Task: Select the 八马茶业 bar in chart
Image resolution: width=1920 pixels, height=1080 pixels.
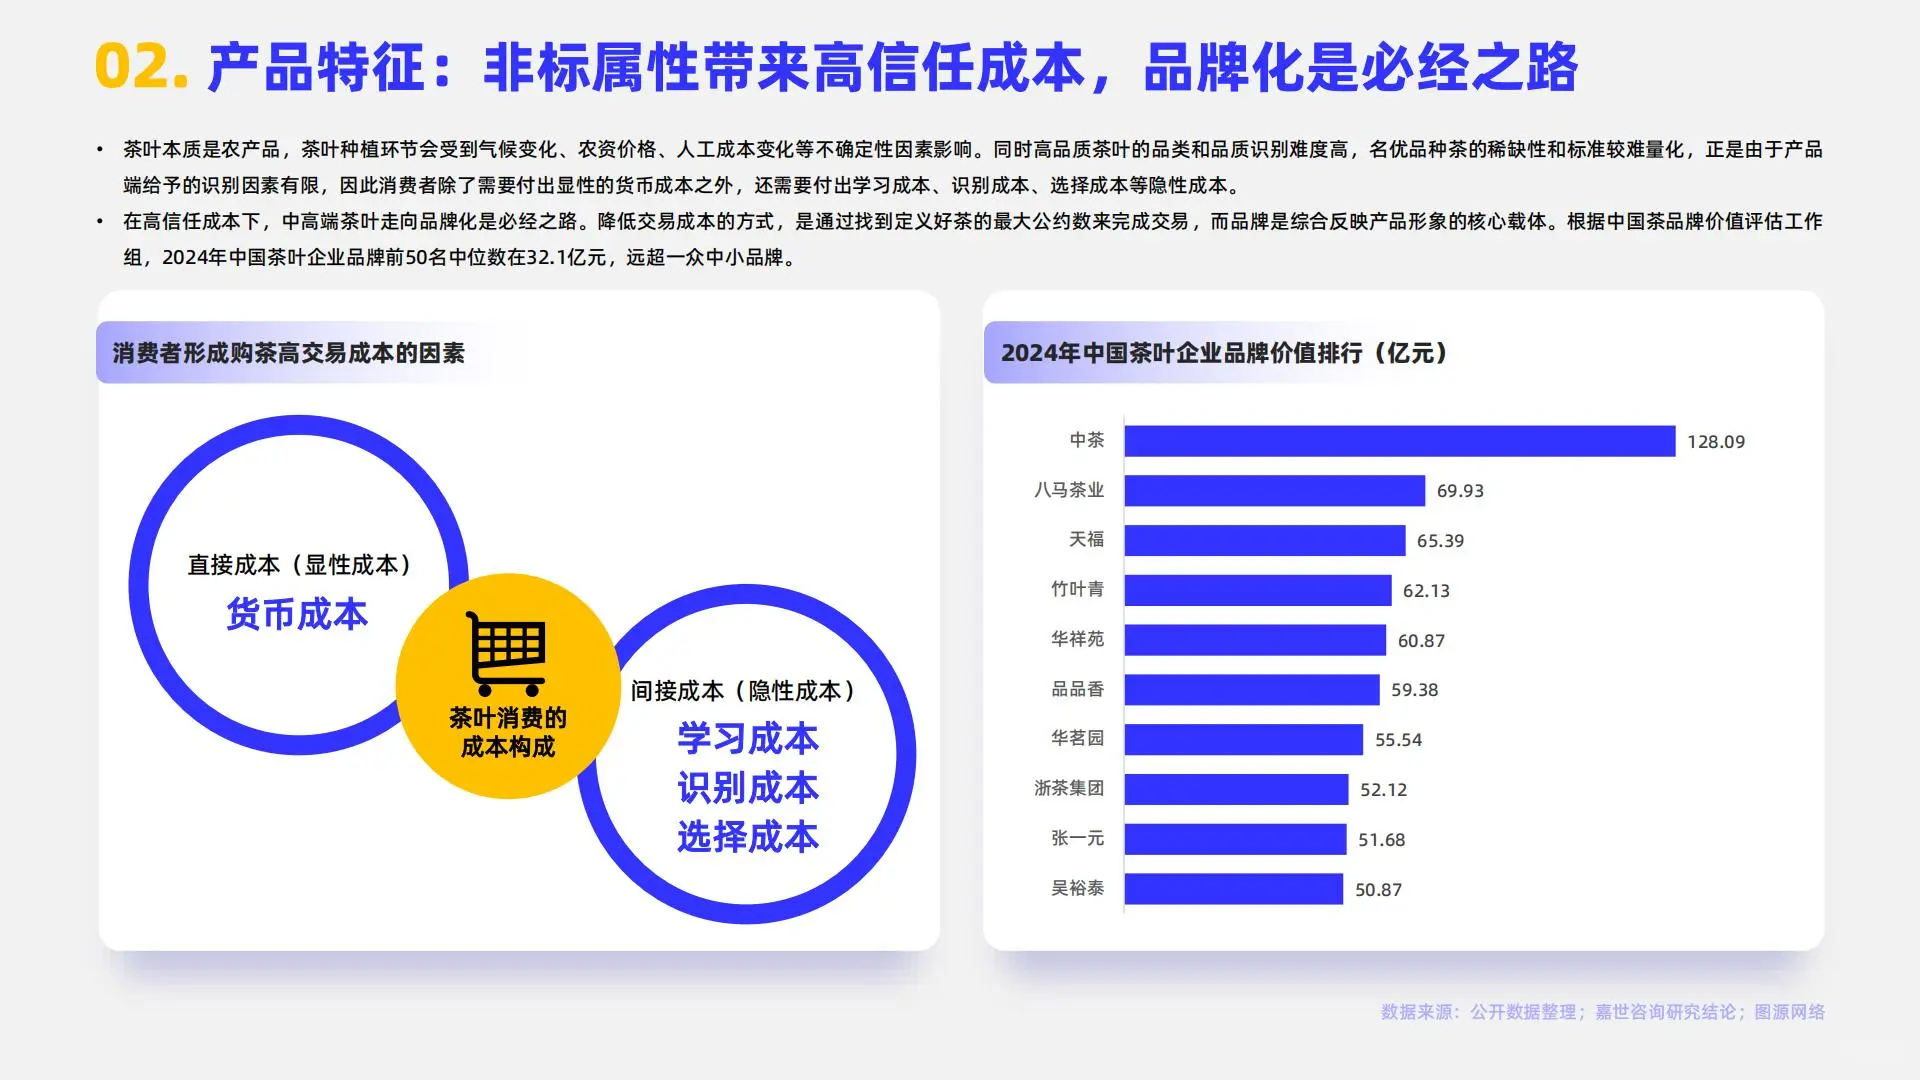Action: click(x=1275, y=490)
